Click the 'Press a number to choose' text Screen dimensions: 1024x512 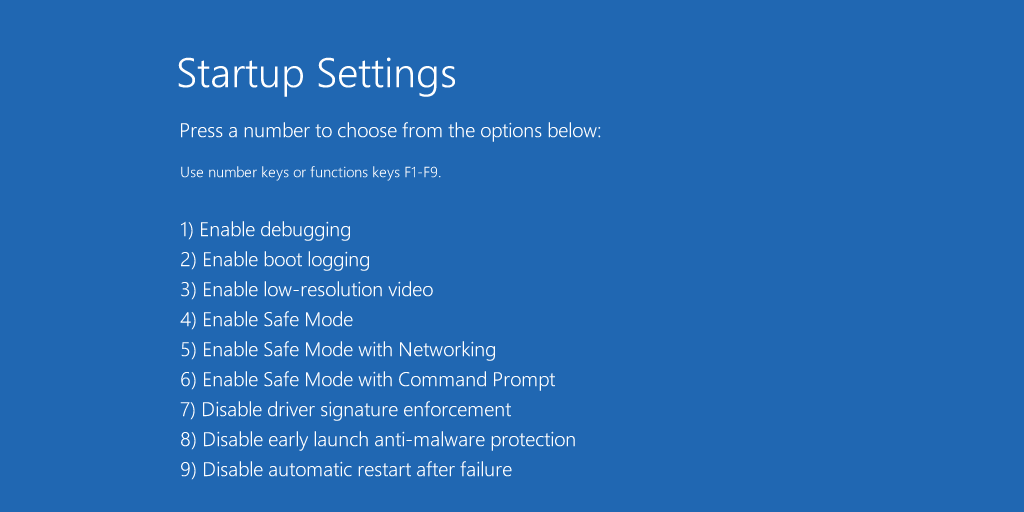tap(390, 131)
